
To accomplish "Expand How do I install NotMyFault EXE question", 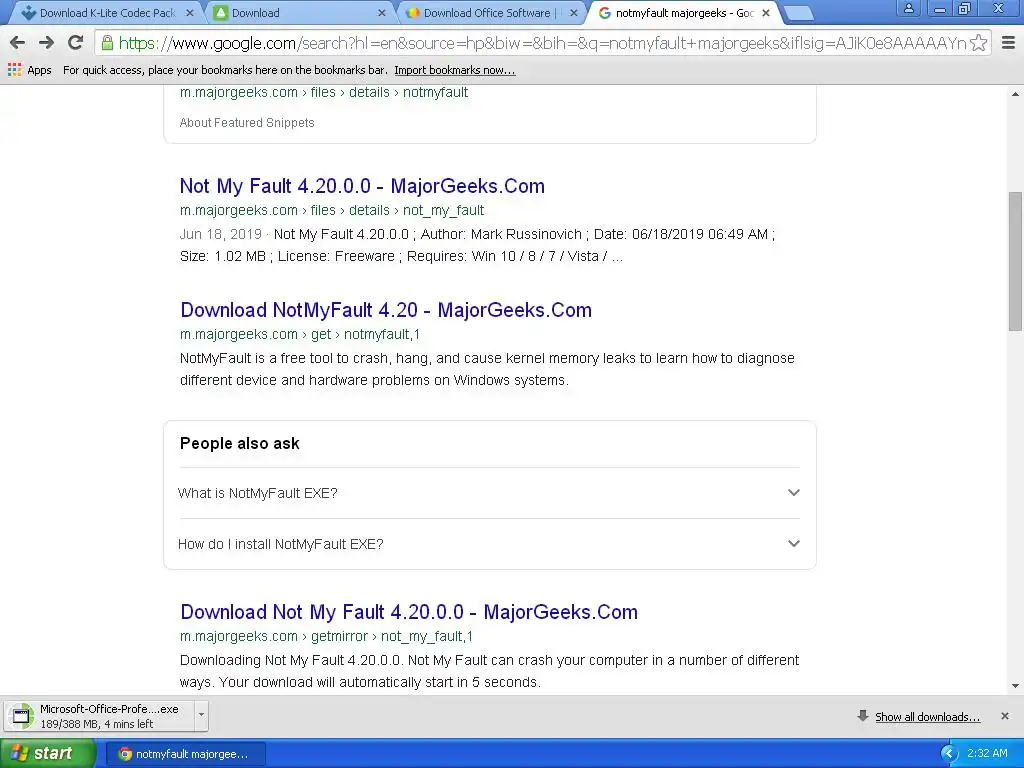I will coord(489,544).
